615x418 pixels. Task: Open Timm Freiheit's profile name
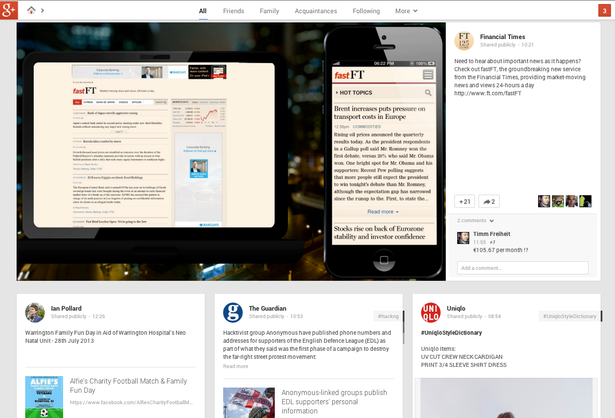[491, 234]
